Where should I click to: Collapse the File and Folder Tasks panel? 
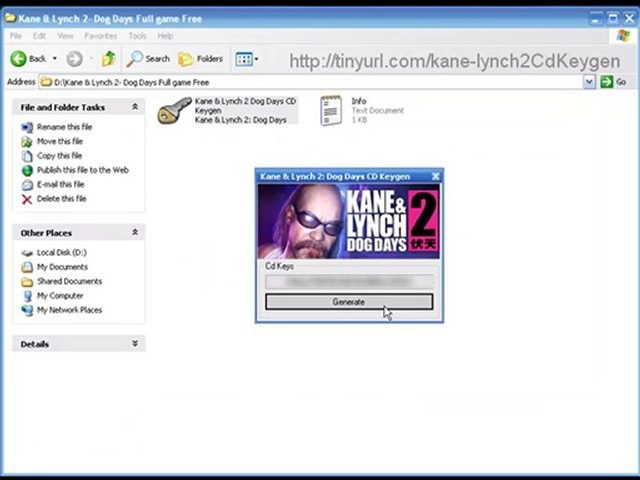point(135,107)
